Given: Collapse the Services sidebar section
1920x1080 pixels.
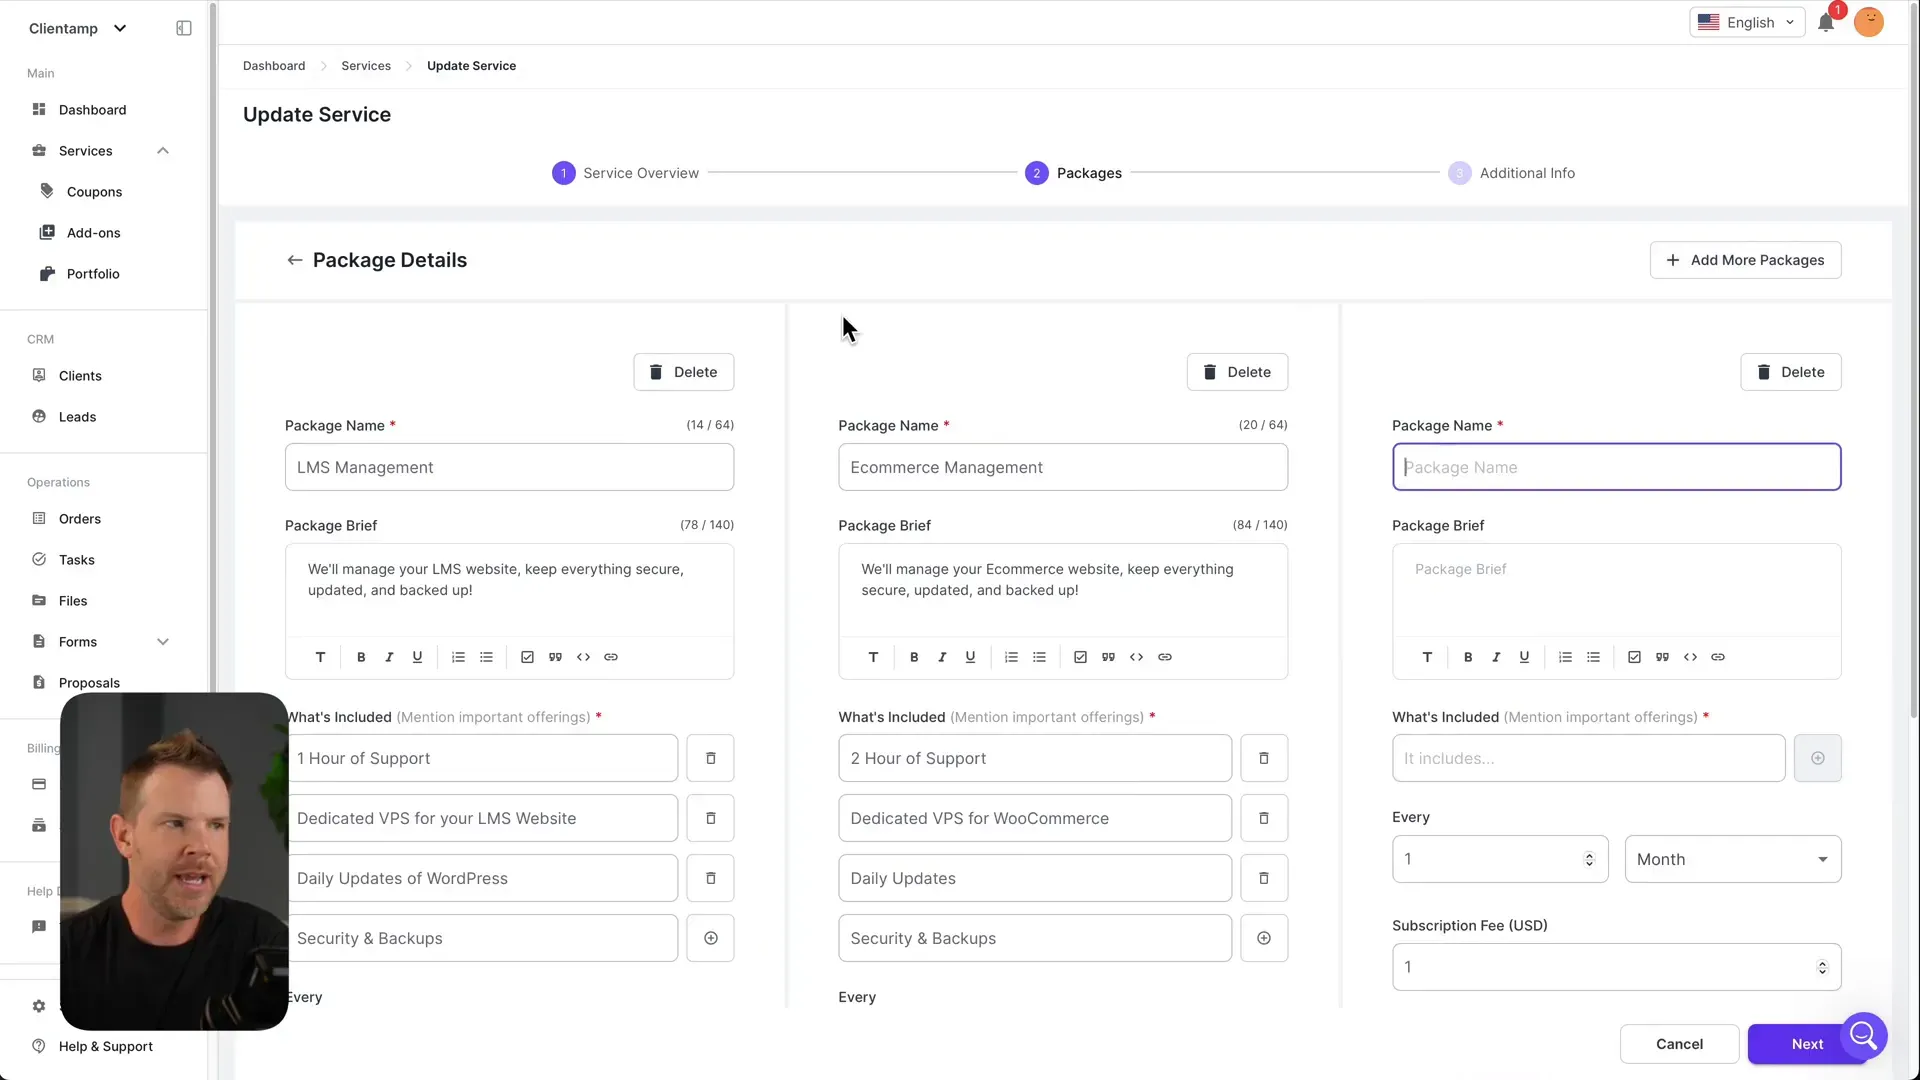Looking at the screenshot, I should 163,151.
